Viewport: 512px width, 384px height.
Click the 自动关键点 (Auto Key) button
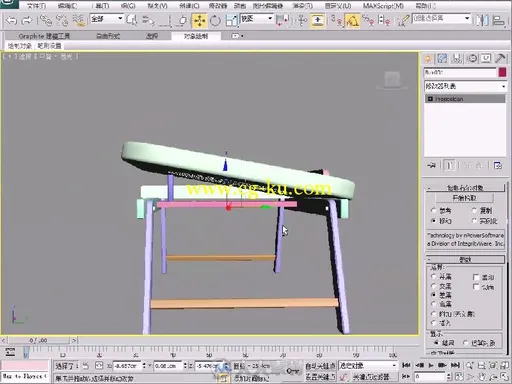tap(320, 366)
